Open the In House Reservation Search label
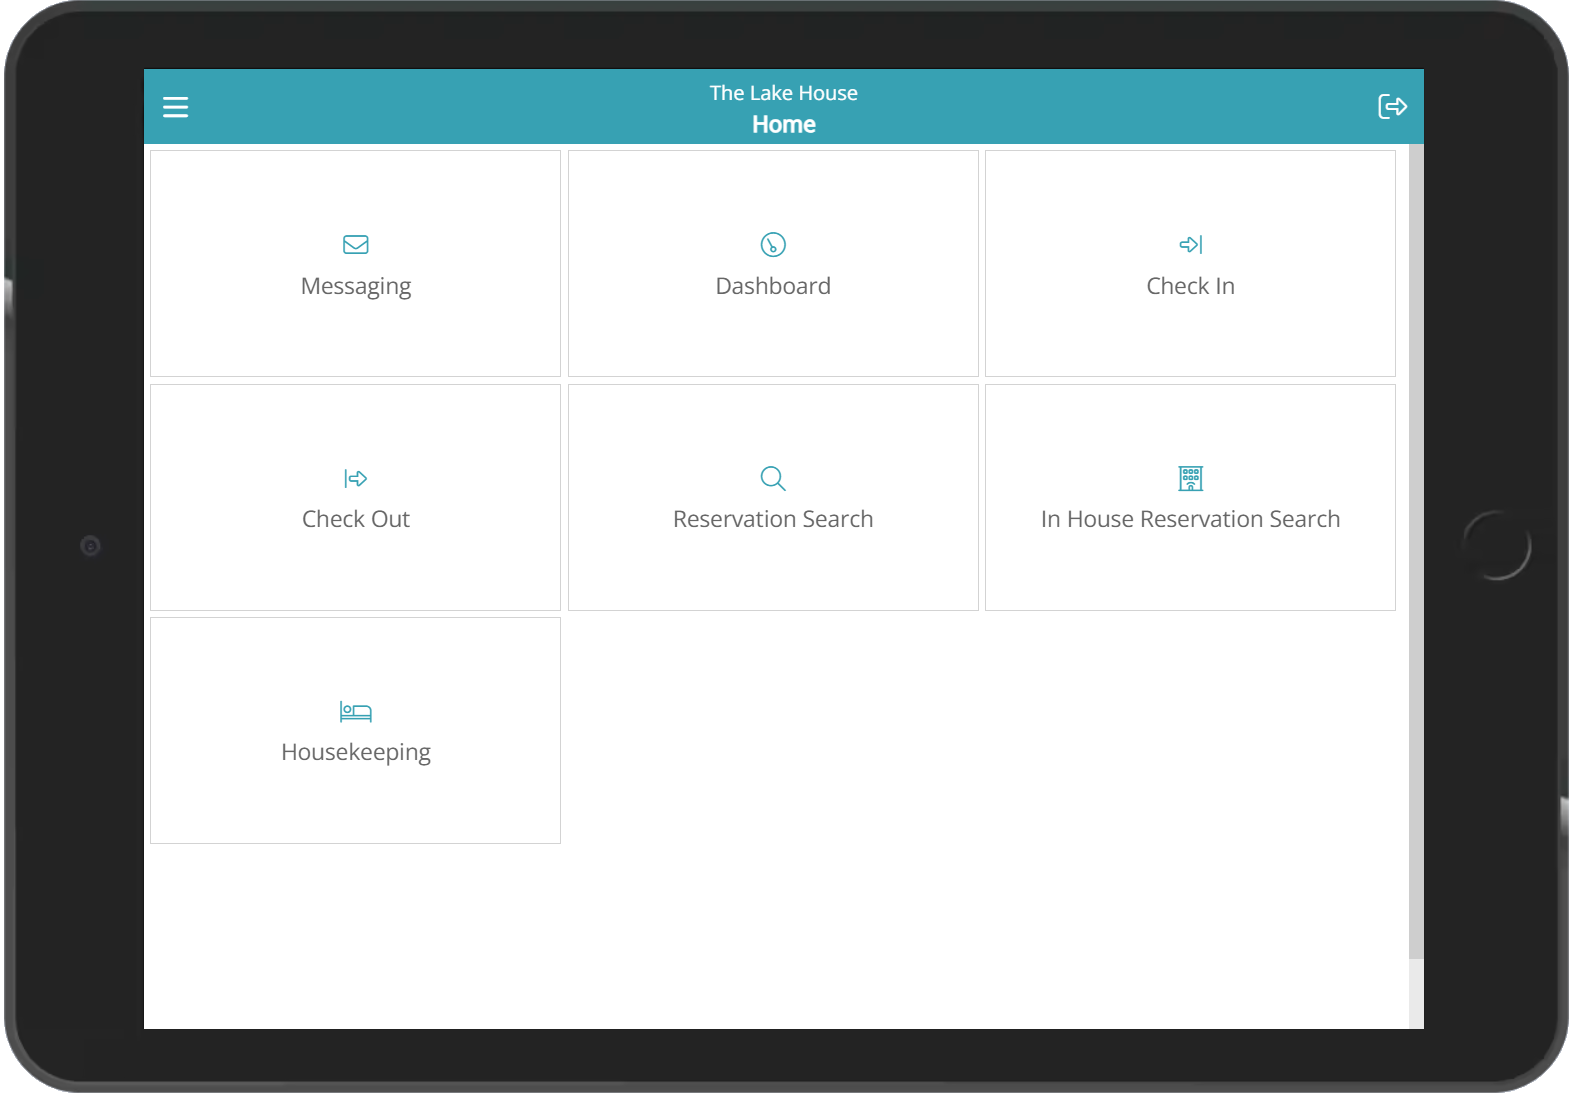 pos(1190,519)
